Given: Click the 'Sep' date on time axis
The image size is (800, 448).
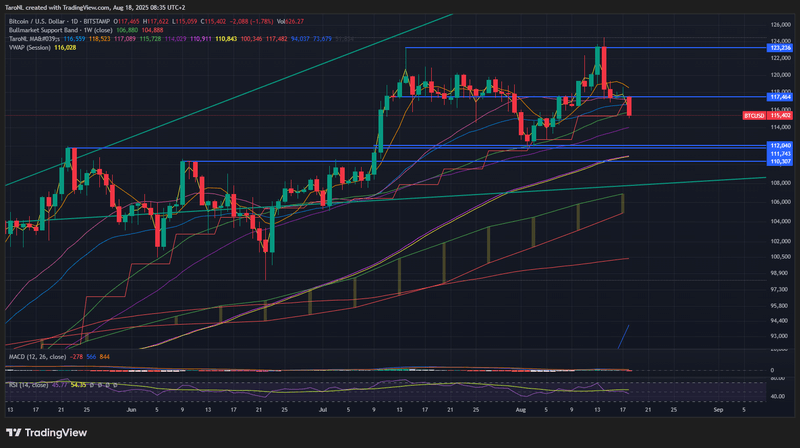Looking at the screenshot, I should click(718, 410).
